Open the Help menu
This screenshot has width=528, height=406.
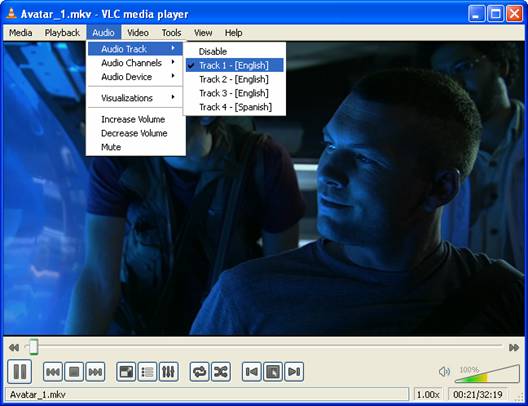coord(233,33)
